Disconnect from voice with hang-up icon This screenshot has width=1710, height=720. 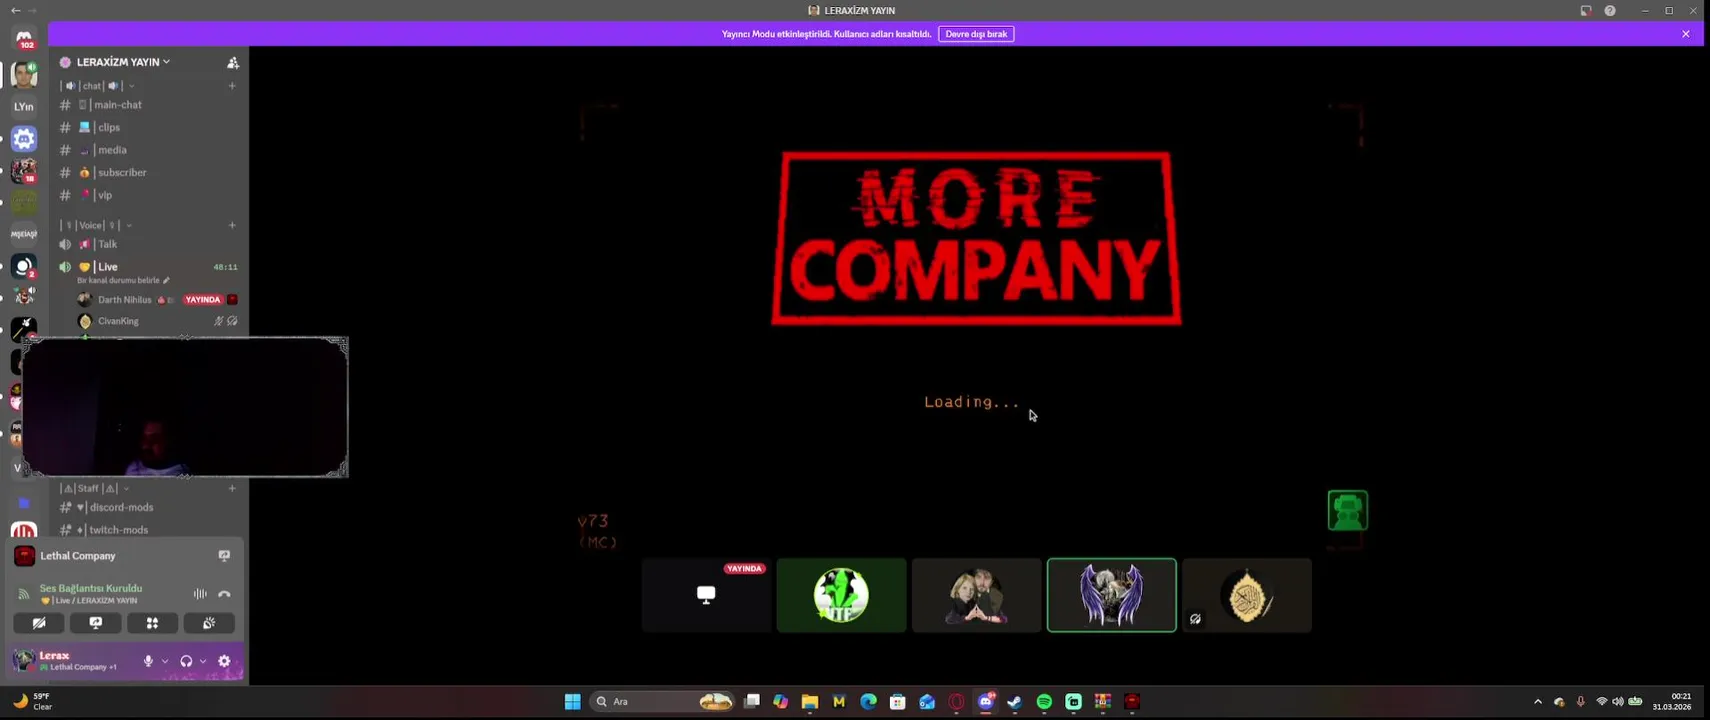point(224,594)
